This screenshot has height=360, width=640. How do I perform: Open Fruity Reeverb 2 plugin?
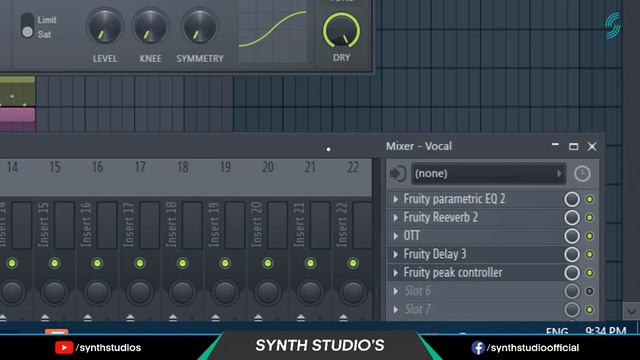440,218
